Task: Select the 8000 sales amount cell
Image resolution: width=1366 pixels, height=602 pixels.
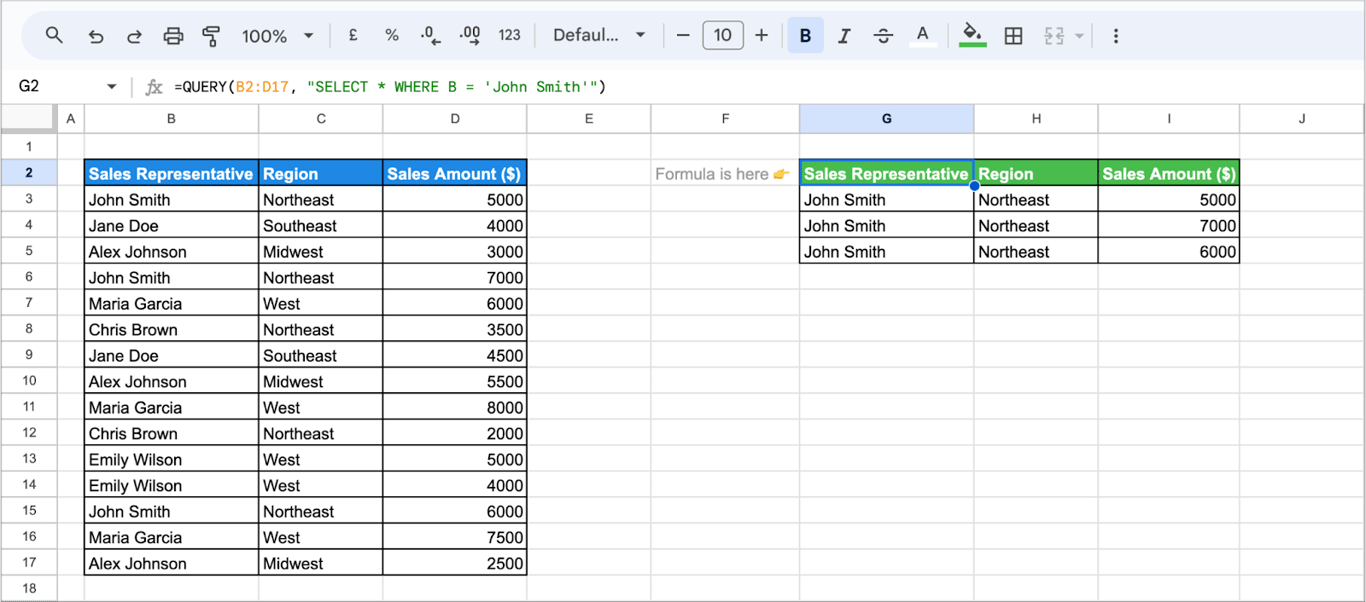Action: coord(455,407)
